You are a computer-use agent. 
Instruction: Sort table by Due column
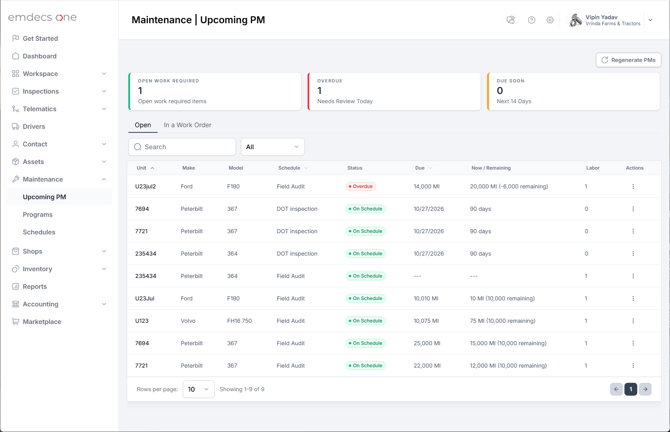(x=423, y=168)
